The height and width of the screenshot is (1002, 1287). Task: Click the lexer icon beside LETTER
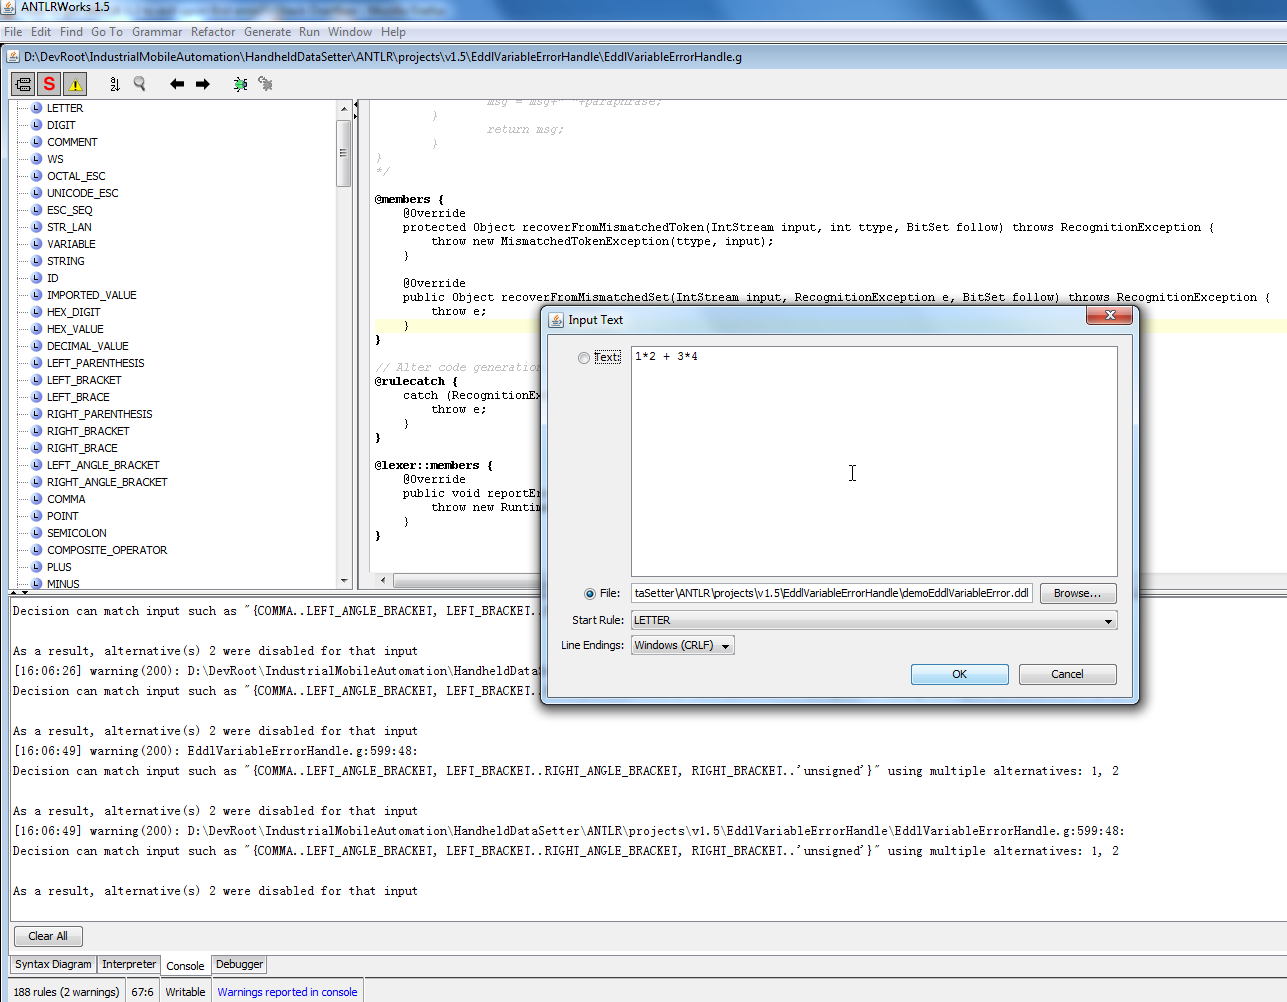click(37, 108)
